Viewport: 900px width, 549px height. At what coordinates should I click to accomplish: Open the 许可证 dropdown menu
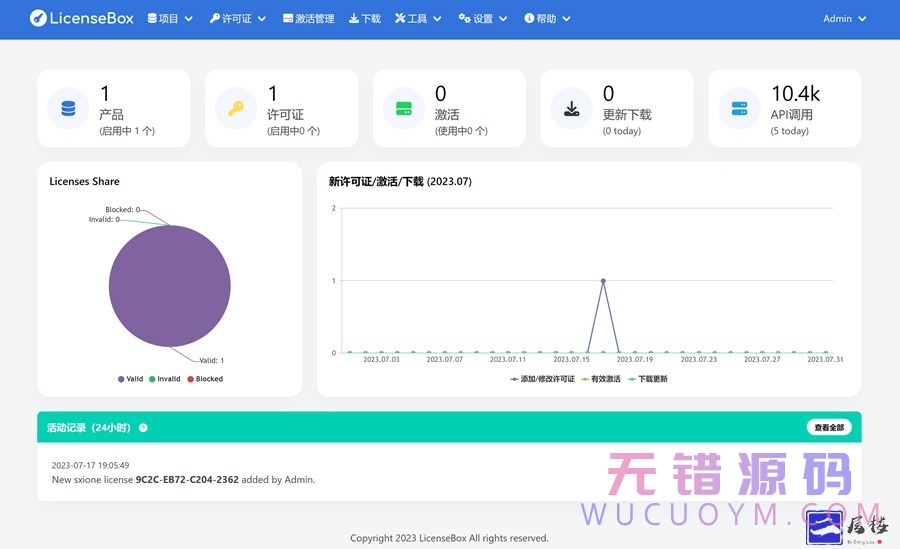[237, 19]
